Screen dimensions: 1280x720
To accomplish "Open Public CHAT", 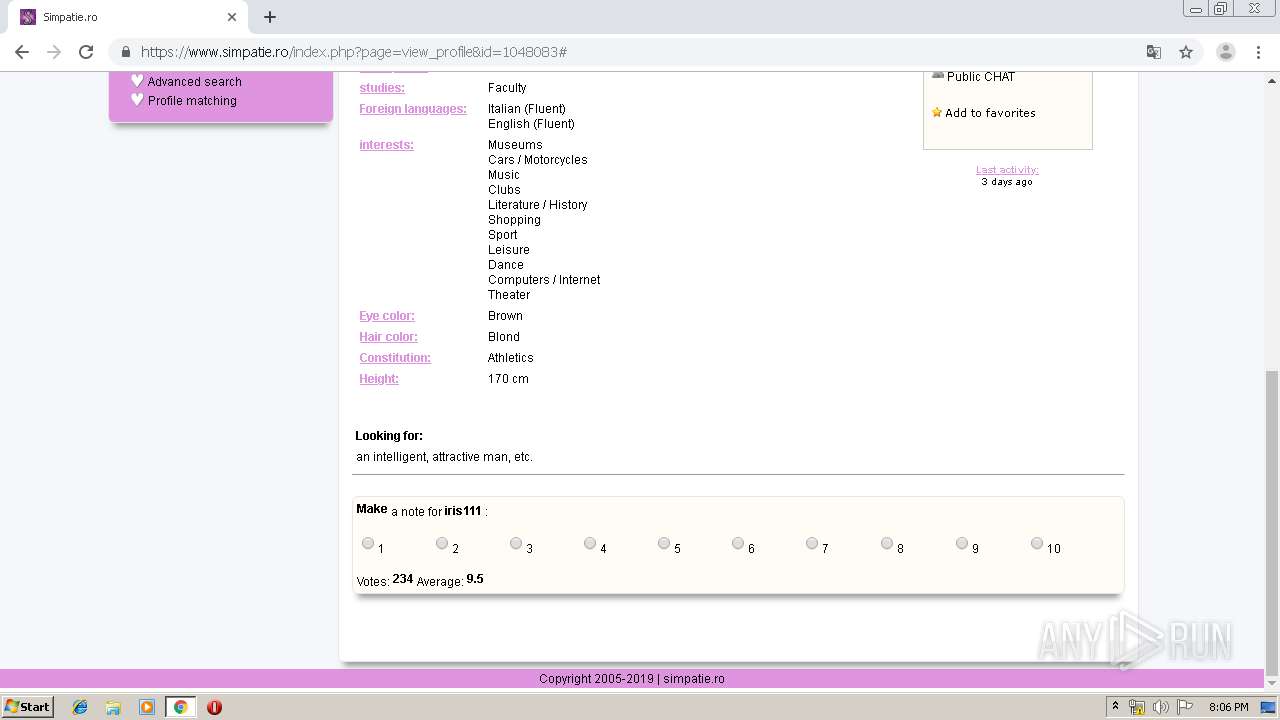I will click(x=981, y=77).
